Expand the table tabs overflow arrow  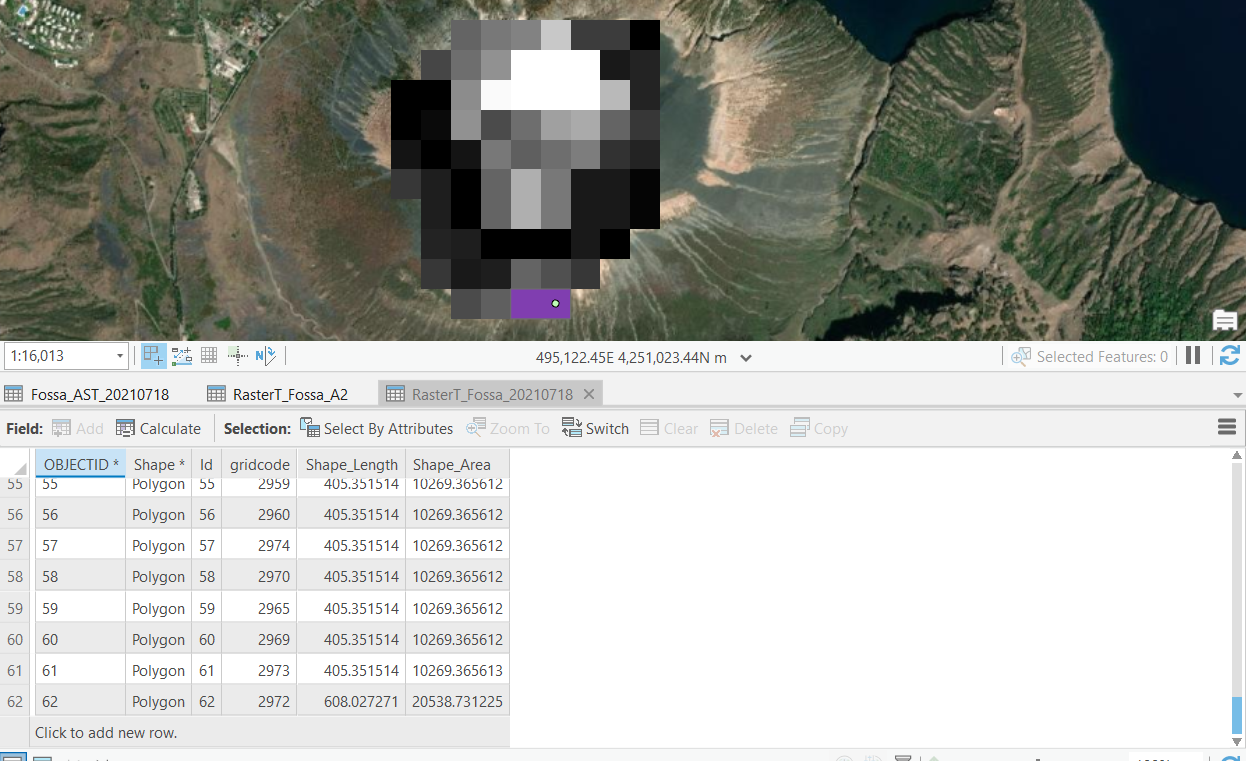[1238, 395]
